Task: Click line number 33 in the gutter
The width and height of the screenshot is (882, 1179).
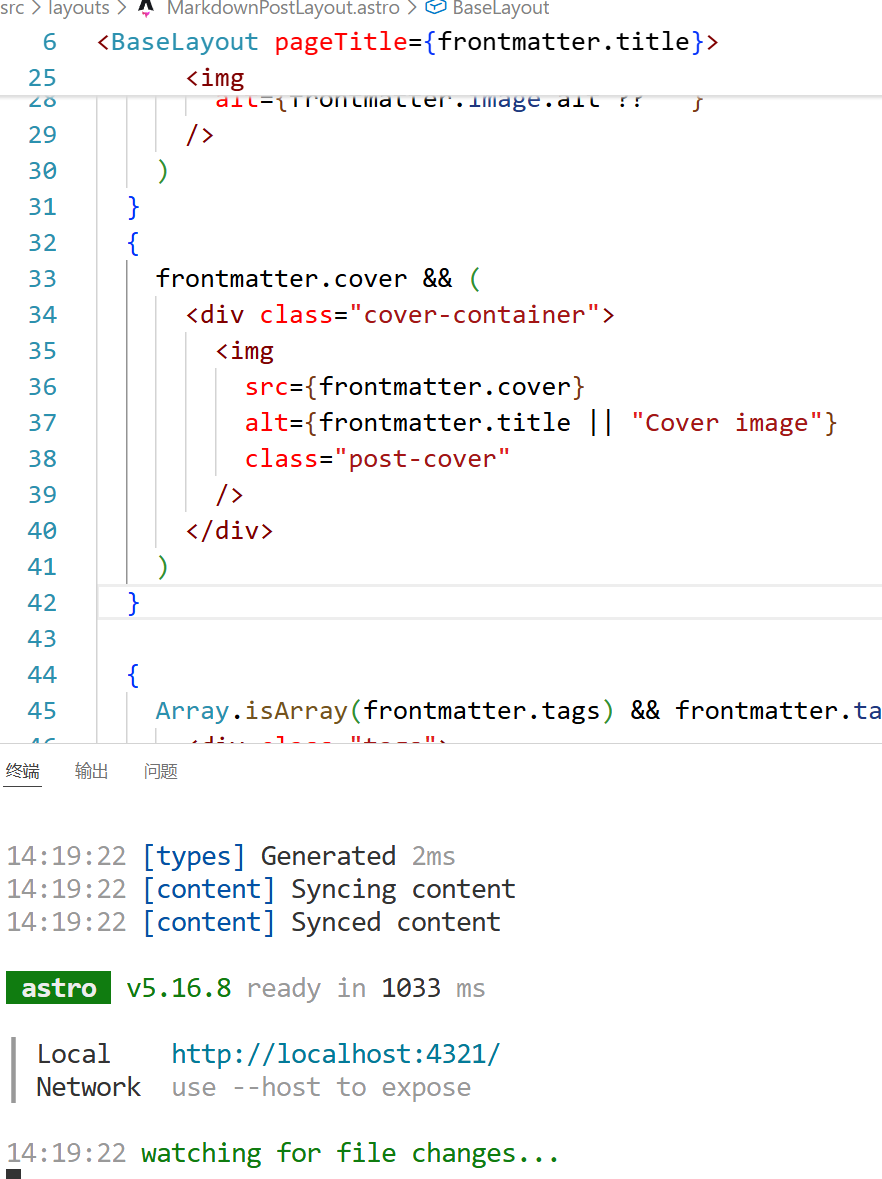Action: pos(42,279)
